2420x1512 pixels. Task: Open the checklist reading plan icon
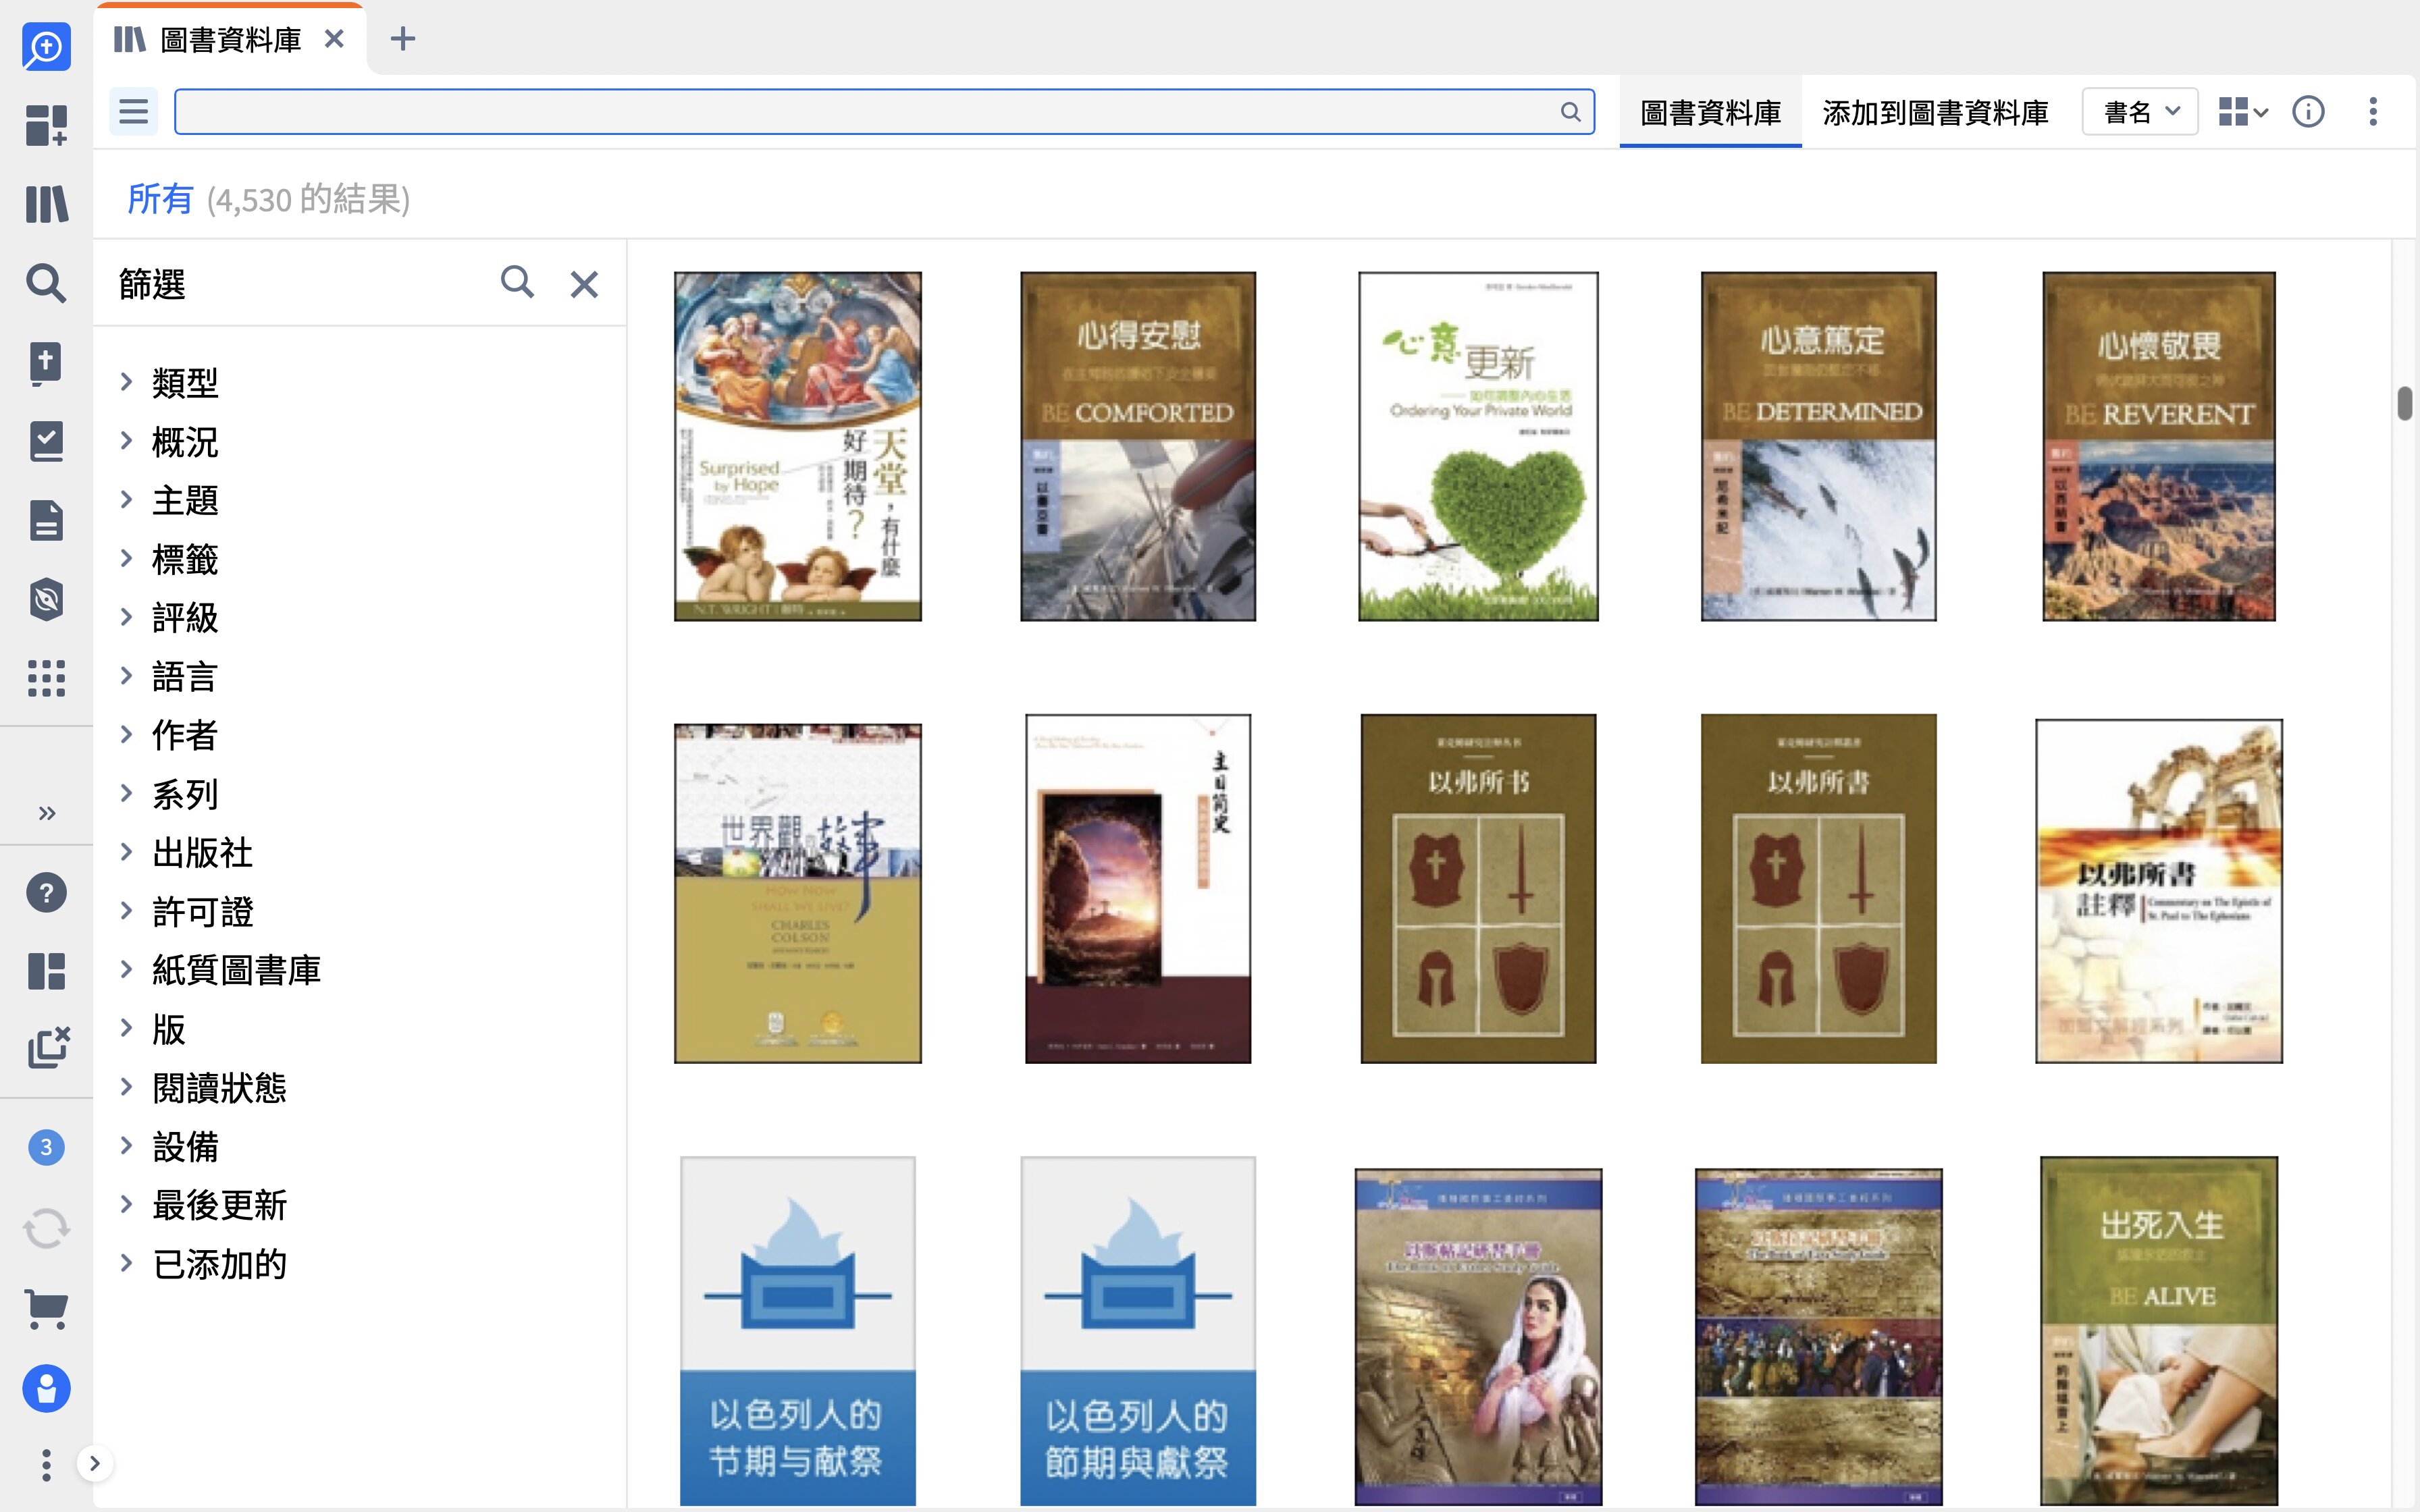(x=46, y=441)
